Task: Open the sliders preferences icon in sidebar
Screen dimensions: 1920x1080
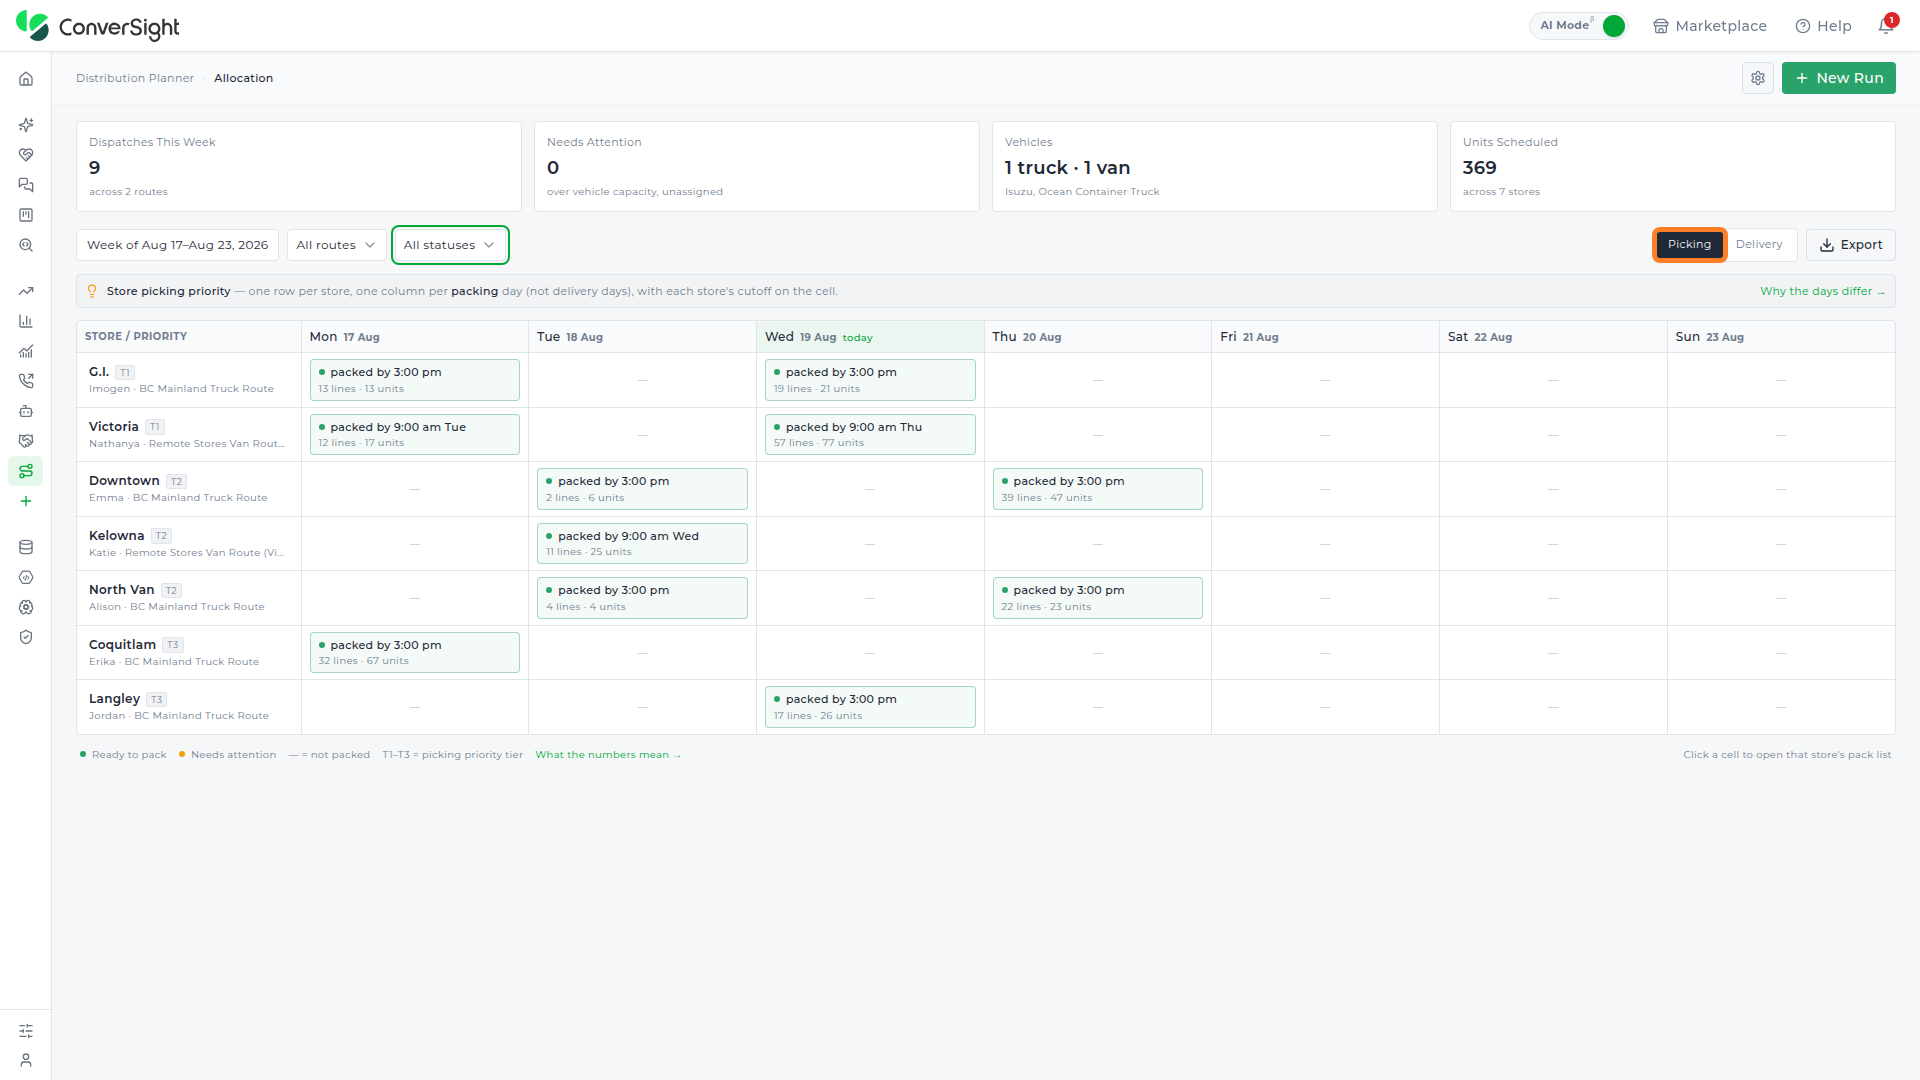Action: [26, 1030]
